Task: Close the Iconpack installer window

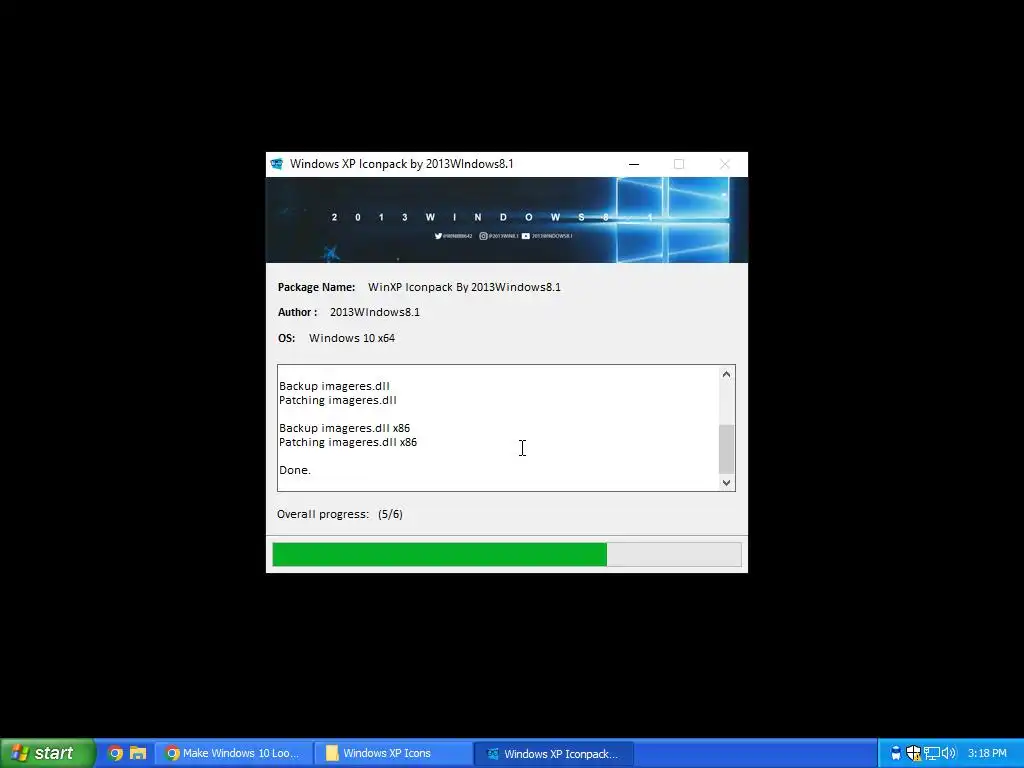Action: [x=725, y=164]
